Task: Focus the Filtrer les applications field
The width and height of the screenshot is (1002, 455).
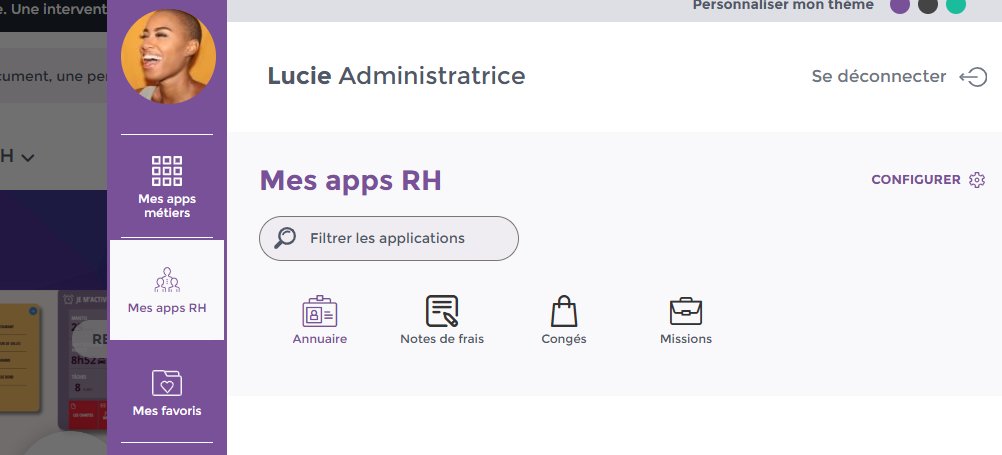Action: (x=400, y=239)
